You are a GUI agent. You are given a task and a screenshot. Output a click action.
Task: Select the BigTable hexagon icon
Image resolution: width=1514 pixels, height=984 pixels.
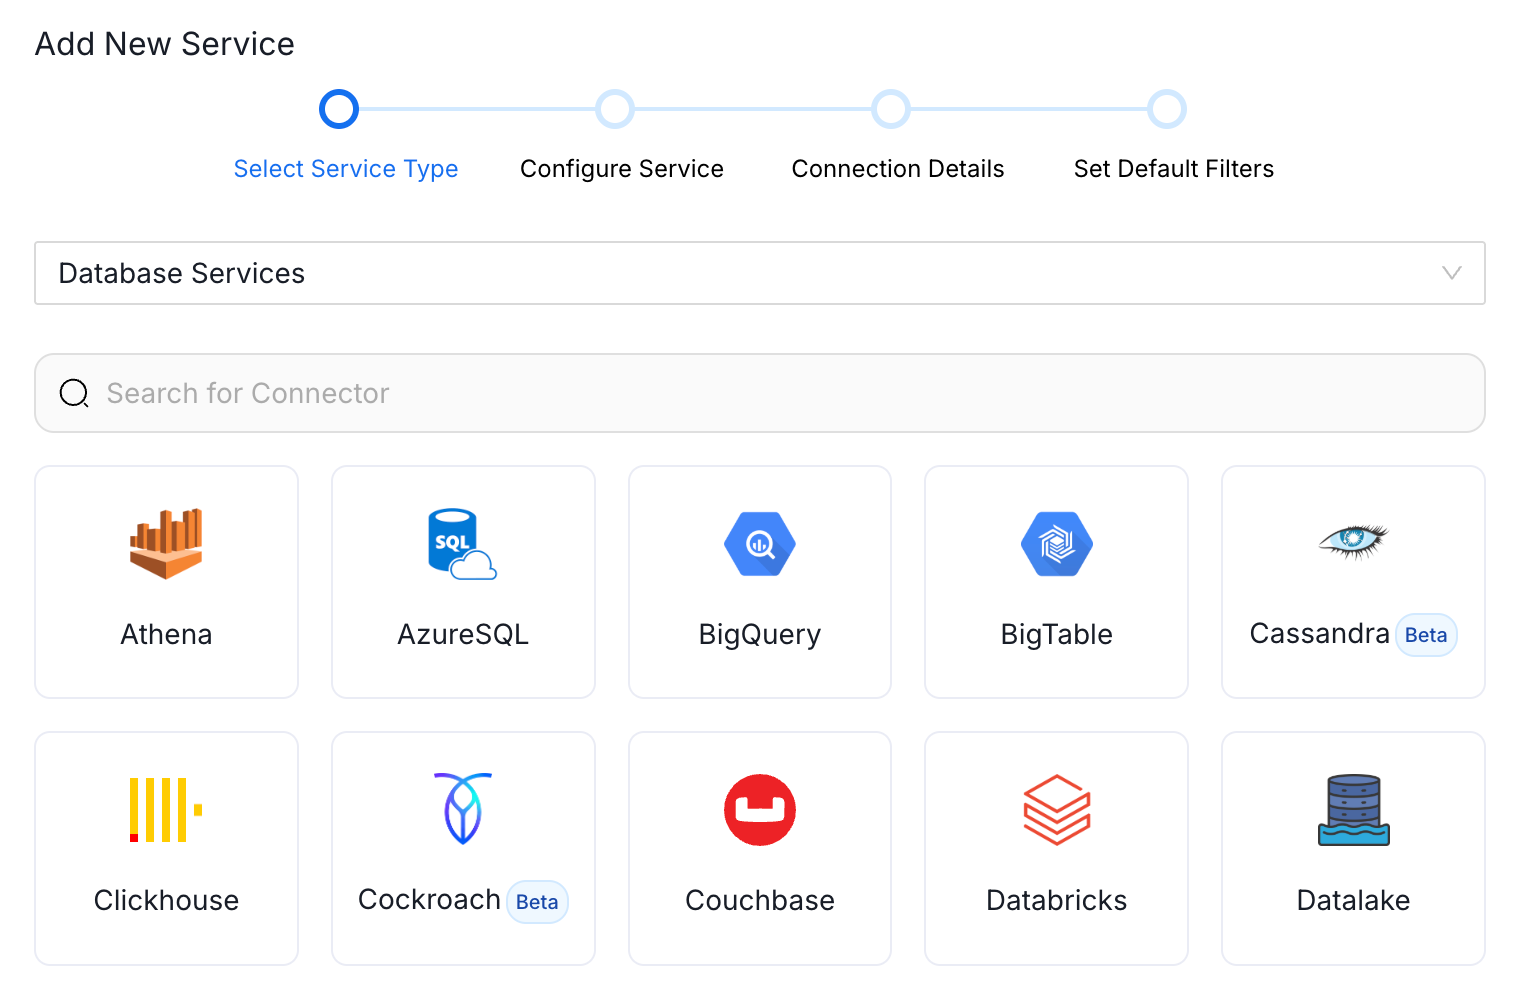1057,544
